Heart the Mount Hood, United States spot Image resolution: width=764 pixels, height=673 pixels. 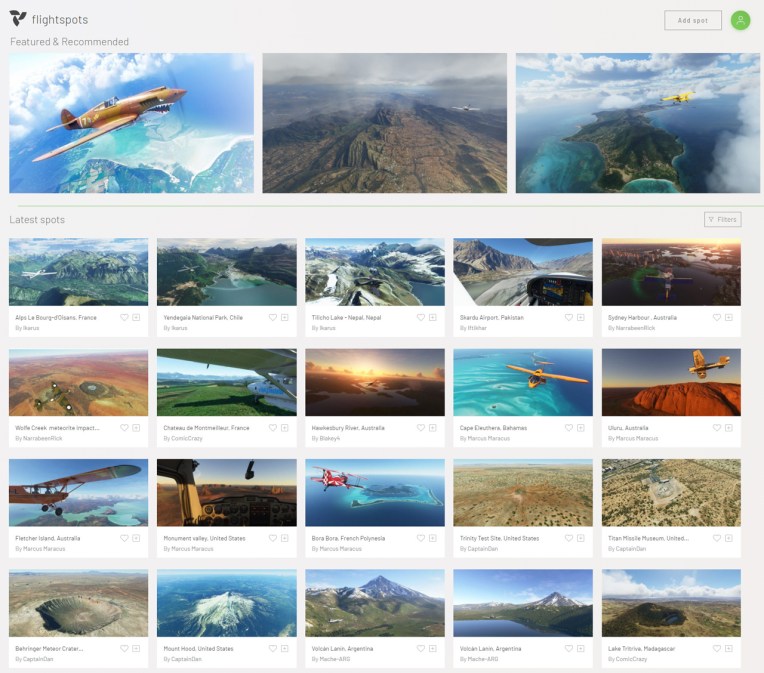pos(273,648)
